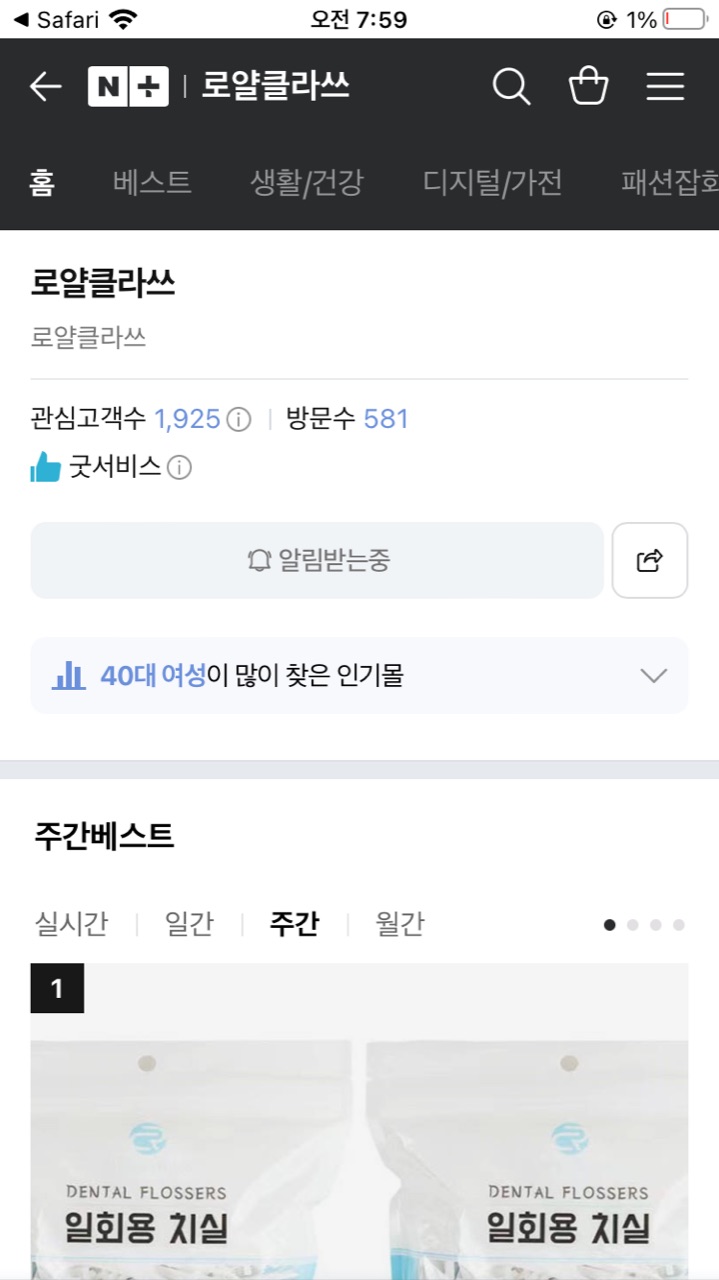Open the search magnifier icon
The height and width of the screenshot is (1280, 719).
point(511,87)
